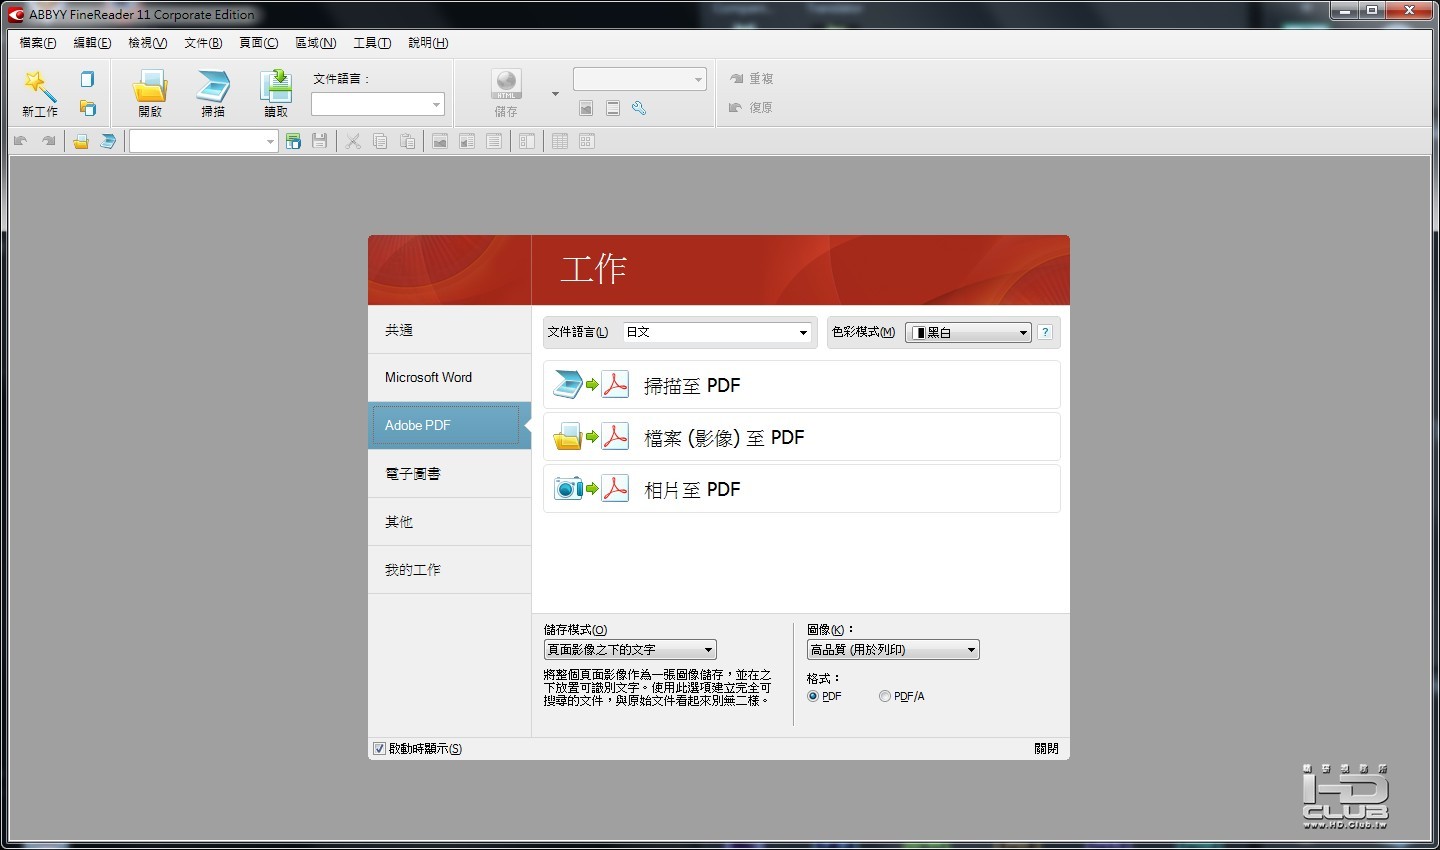Viewport: 1440px width, 850px height.
Task: Click small scanner icon in second toolbar
Action: (108, 142)
